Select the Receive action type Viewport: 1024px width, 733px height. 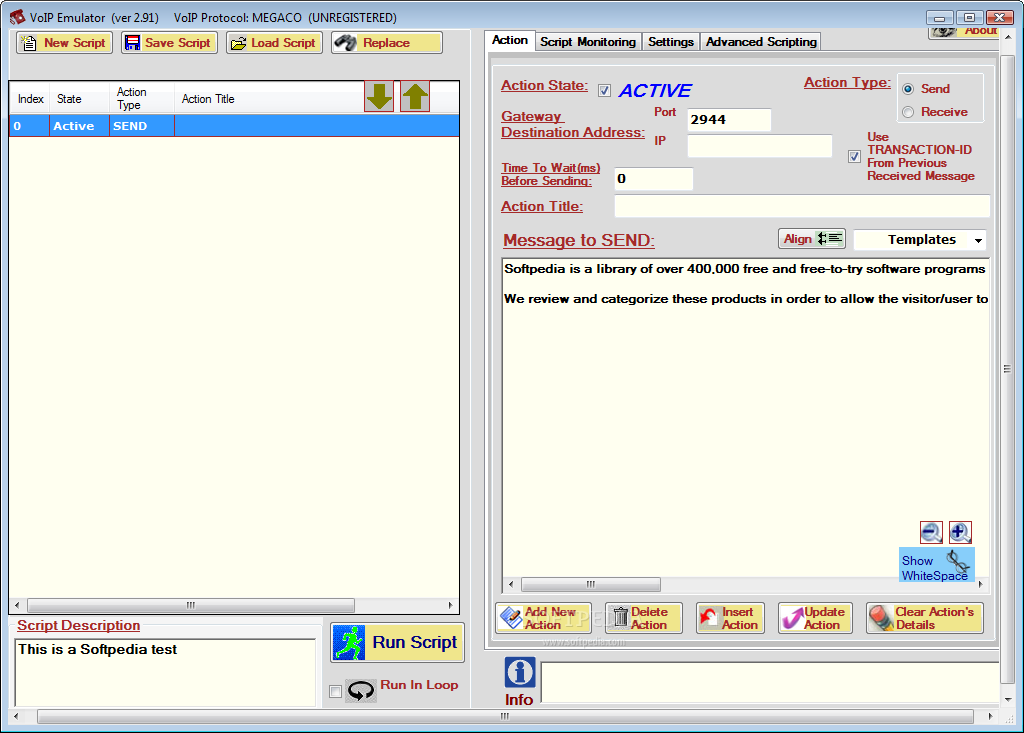(x=908, y=112)
